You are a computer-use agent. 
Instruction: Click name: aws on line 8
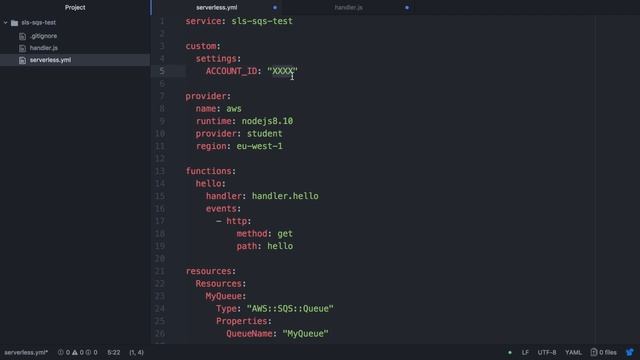(218, 109)
